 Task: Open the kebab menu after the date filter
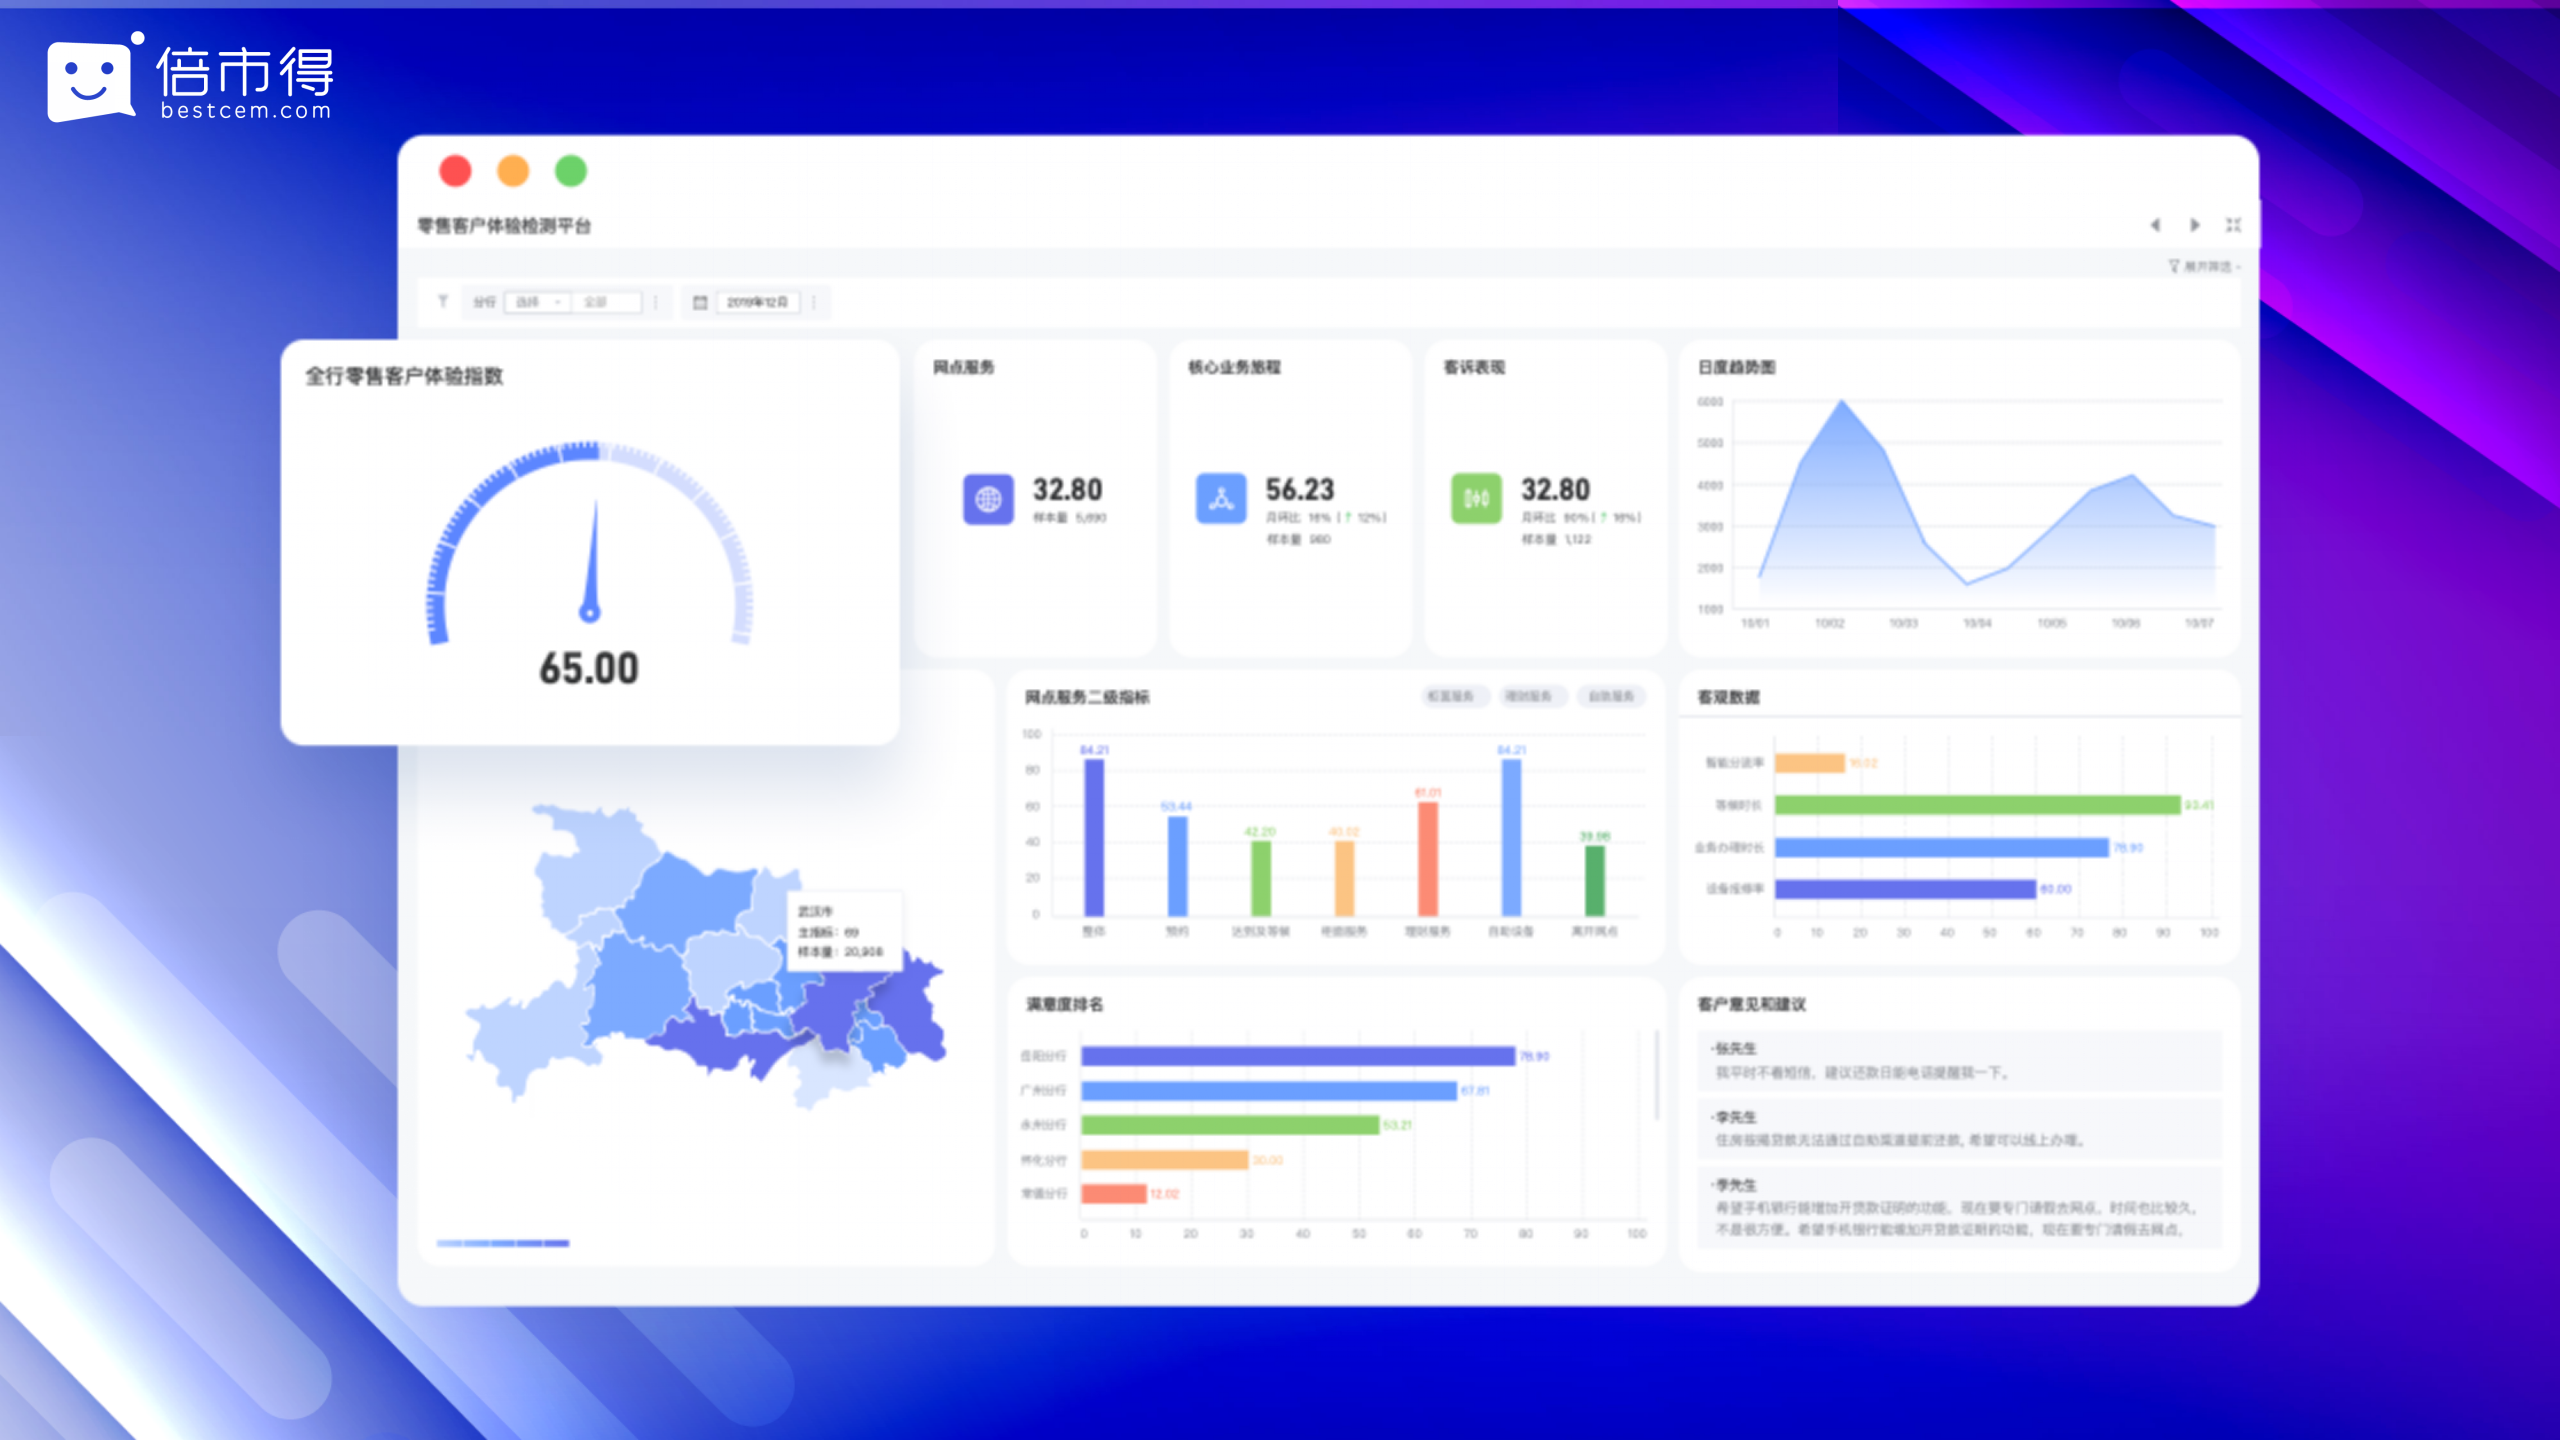pos(814,302)
